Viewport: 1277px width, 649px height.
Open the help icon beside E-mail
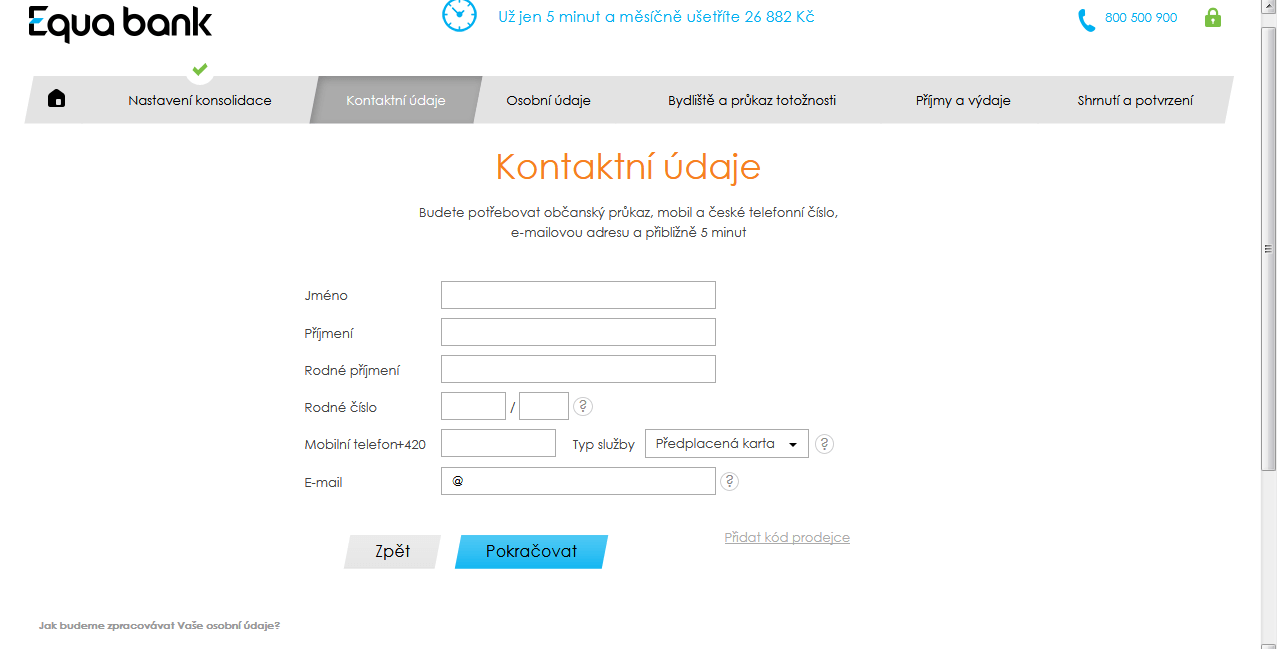pyautogui.click(x=730, y=481)
